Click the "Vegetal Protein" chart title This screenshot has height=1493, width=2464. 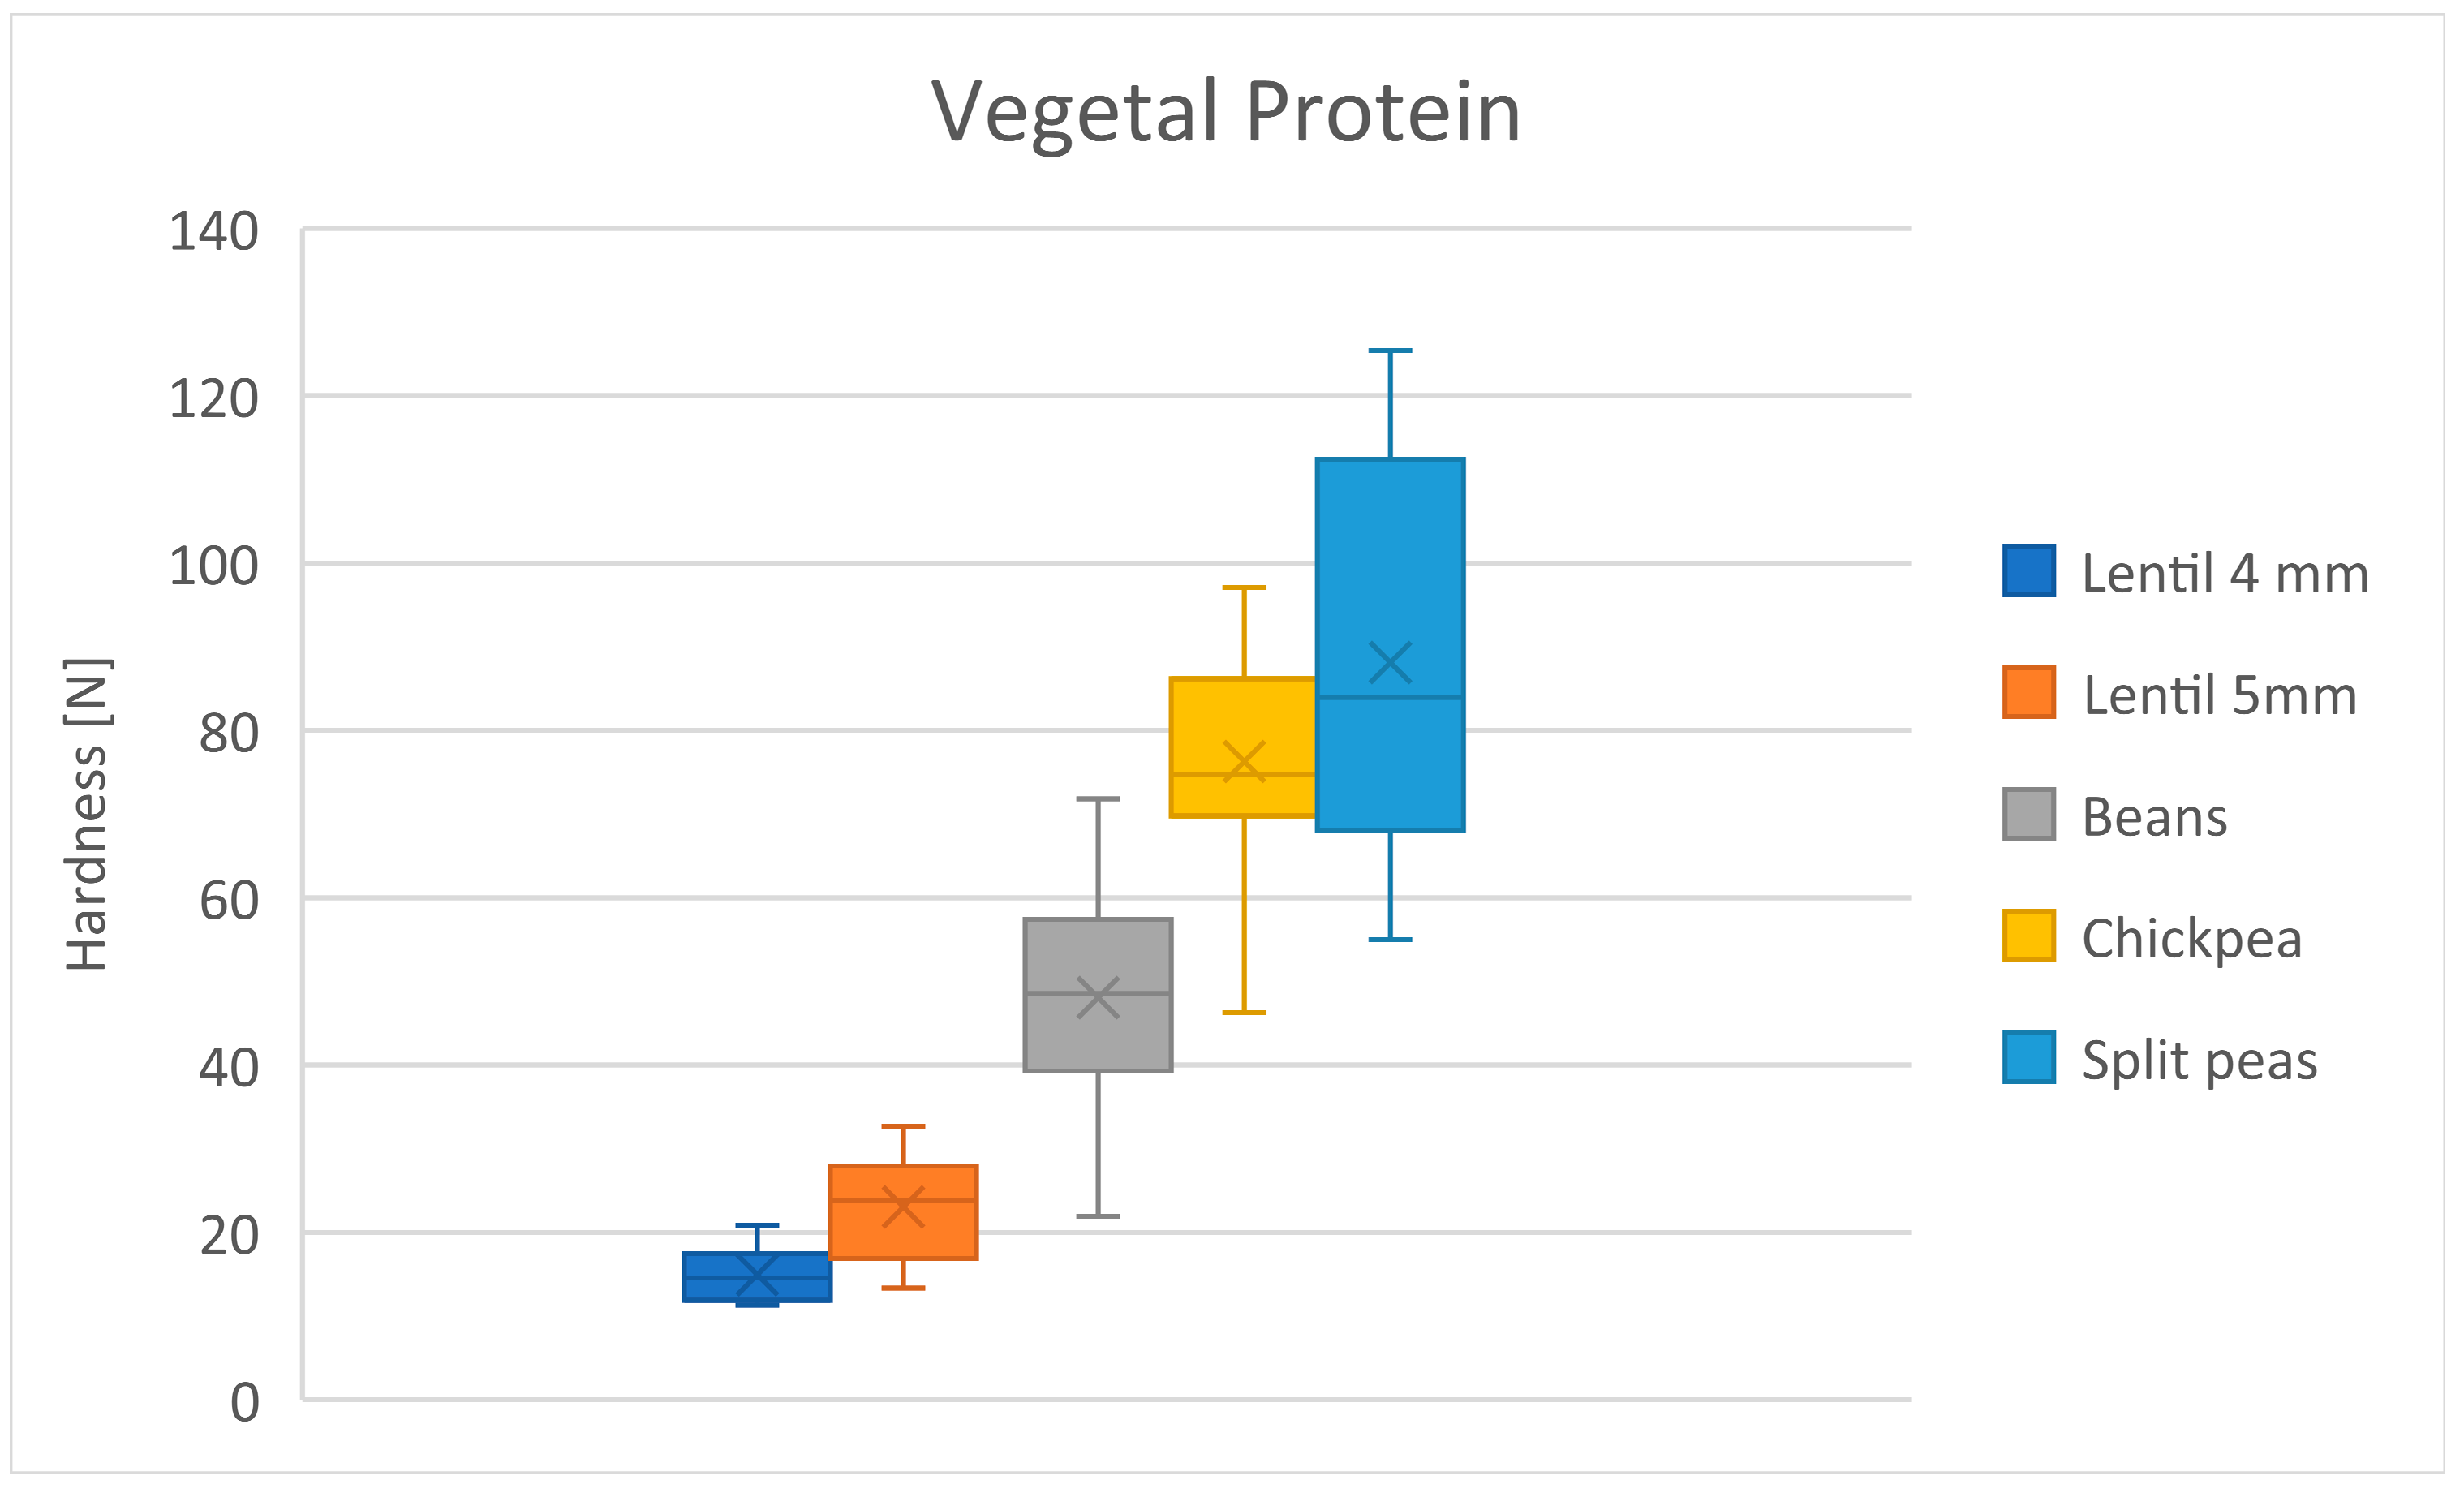pos(1225,112)
